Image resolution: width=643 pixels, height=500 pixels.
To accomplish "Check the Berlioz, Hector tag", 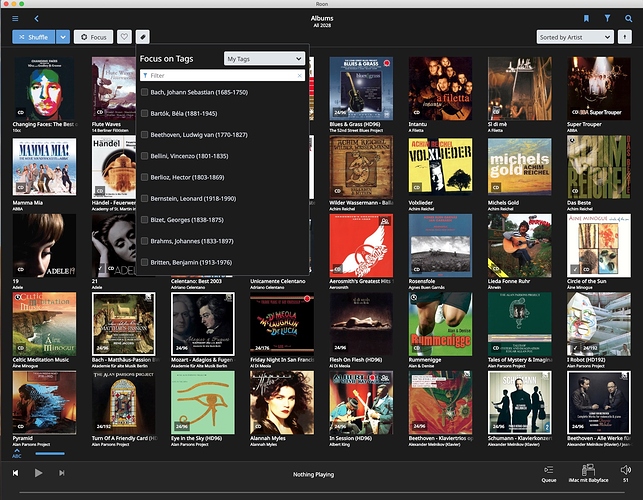I will 144,177.
